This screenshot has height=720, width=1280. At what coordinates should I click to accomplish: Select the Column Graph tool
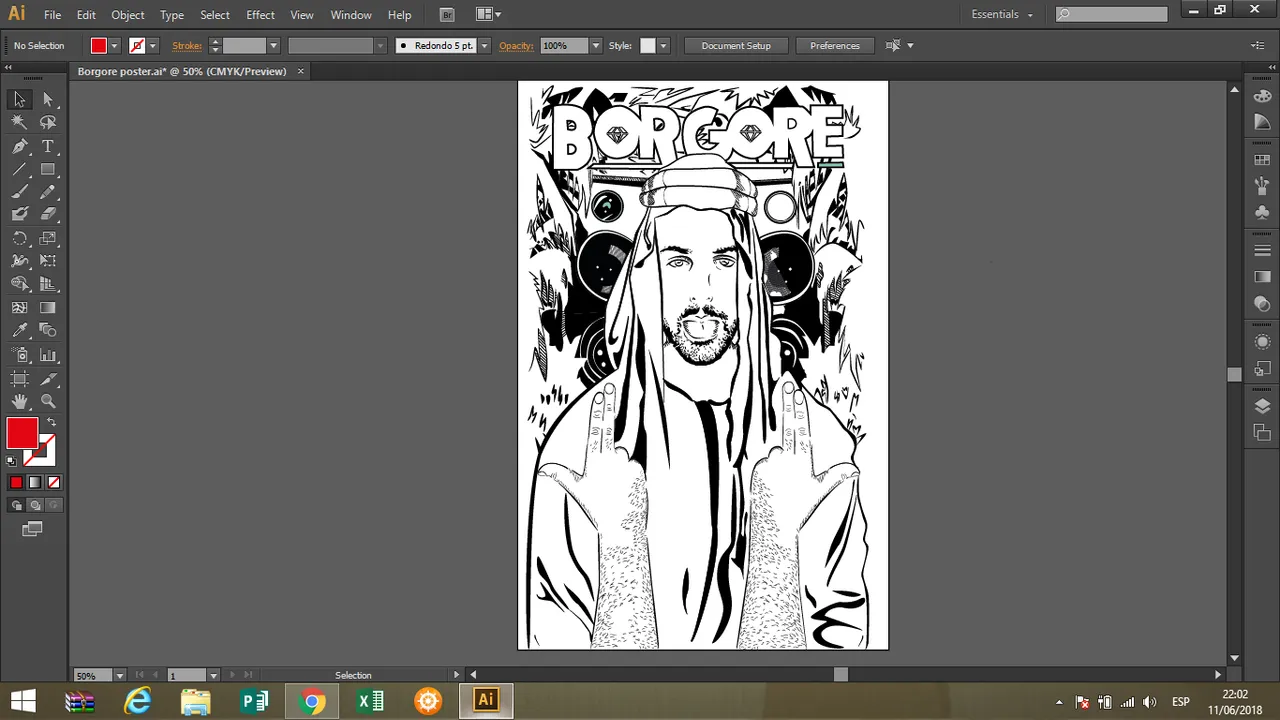coord(48,355)
